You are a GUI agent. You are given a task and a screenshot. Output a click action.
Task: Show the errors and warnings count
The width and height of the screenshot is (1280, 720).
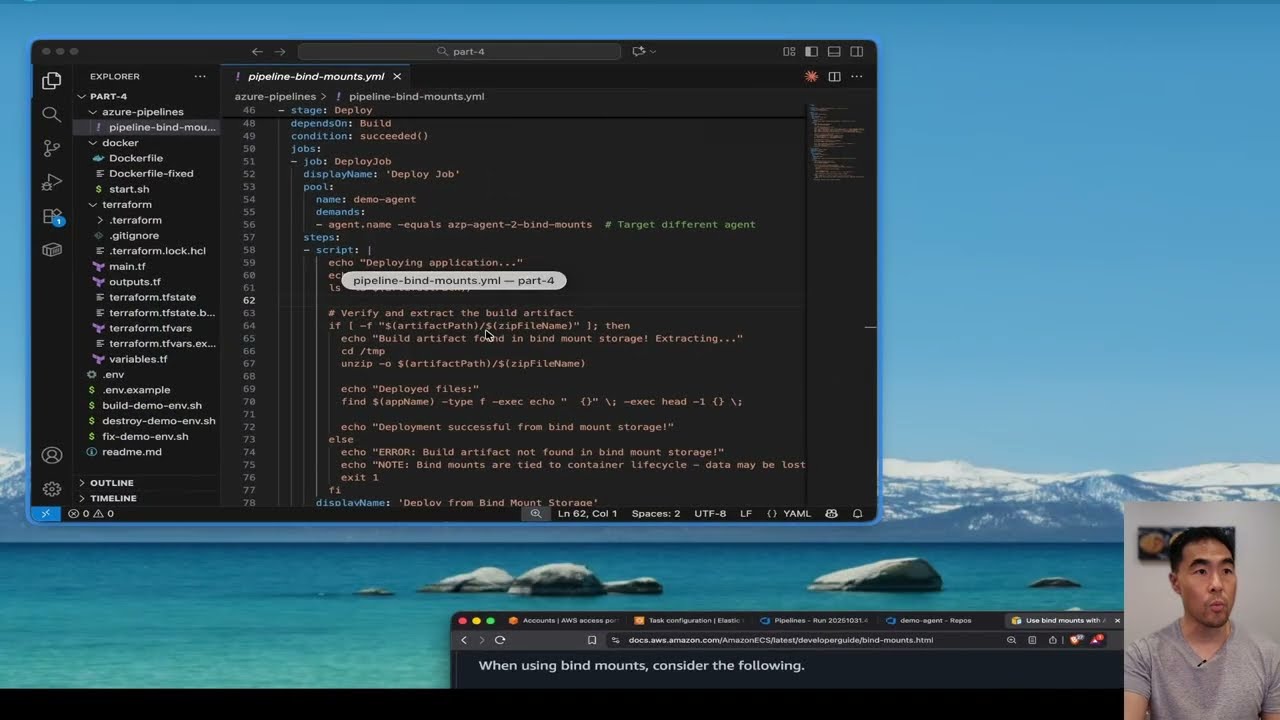(91, 513)
